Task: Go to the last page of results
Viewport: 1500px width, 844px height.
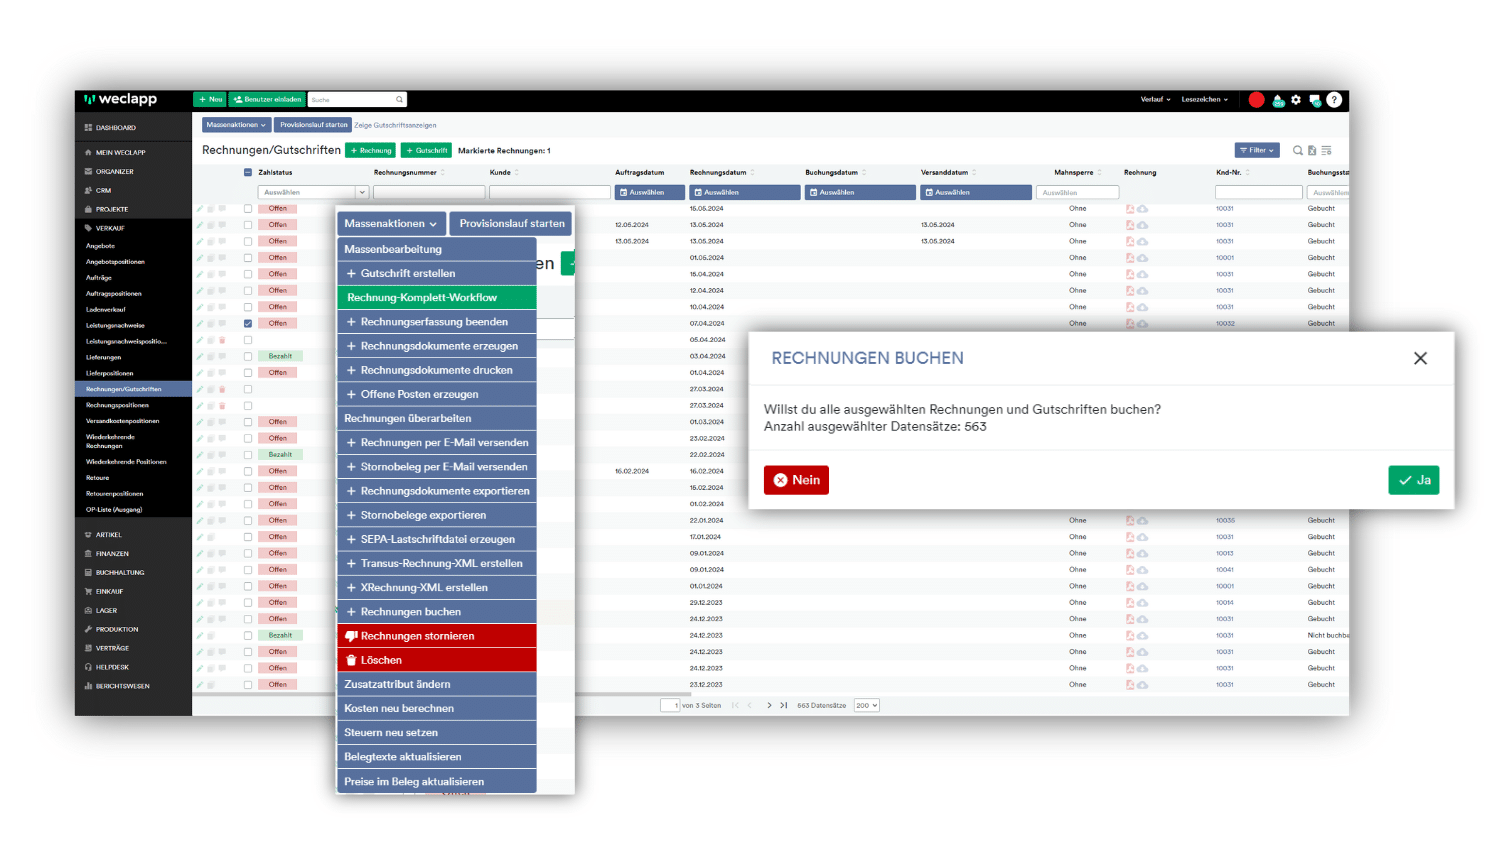Action: pos(784,706)
